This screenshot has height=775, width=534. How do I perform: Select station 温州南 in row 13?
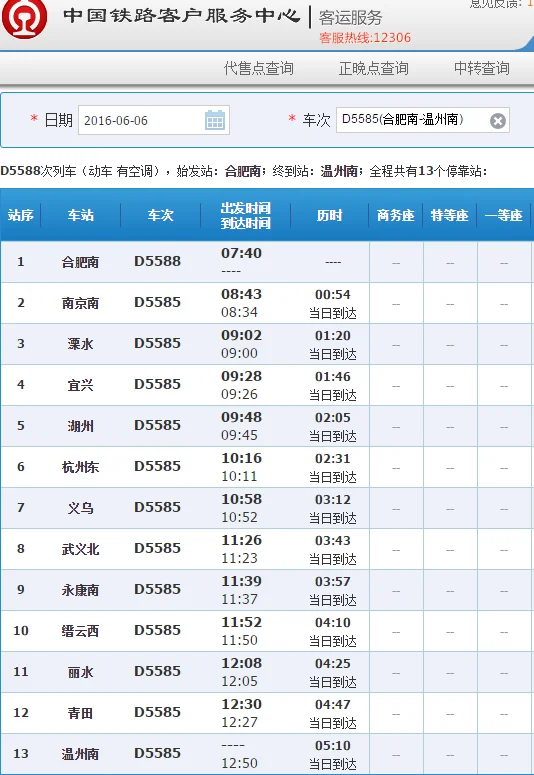pyautogui.click(x=80, y=754)
